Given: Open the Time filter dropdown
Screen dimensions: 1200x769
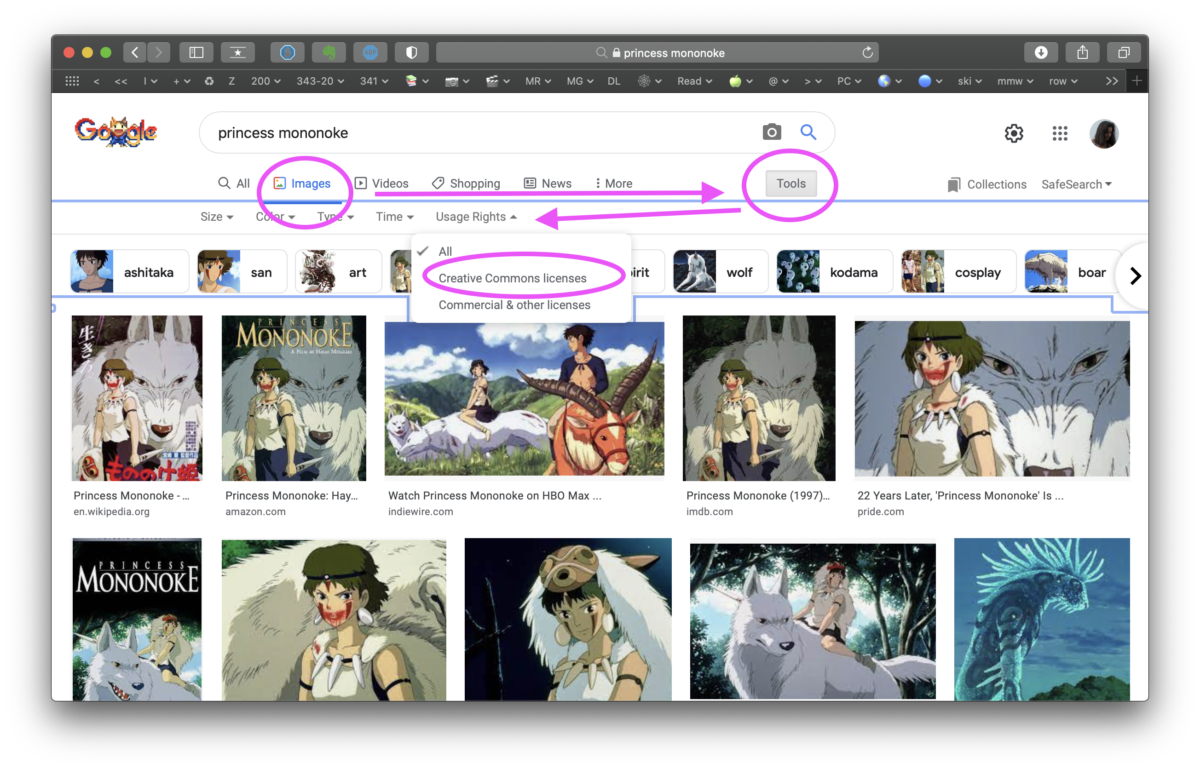Looking at the screenshot, I should 394,217.
